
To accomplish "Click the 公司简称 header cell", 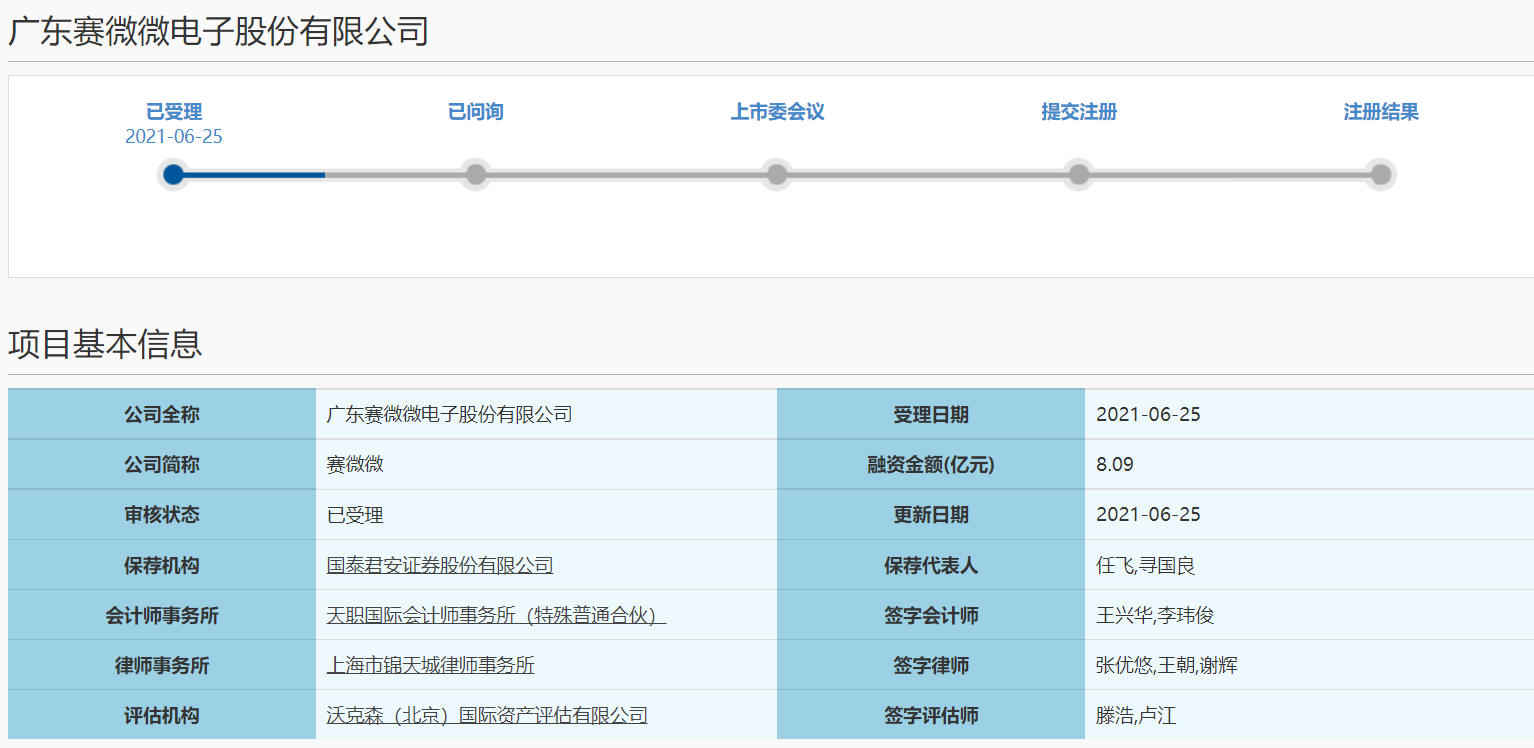I will tap(162, 464).
